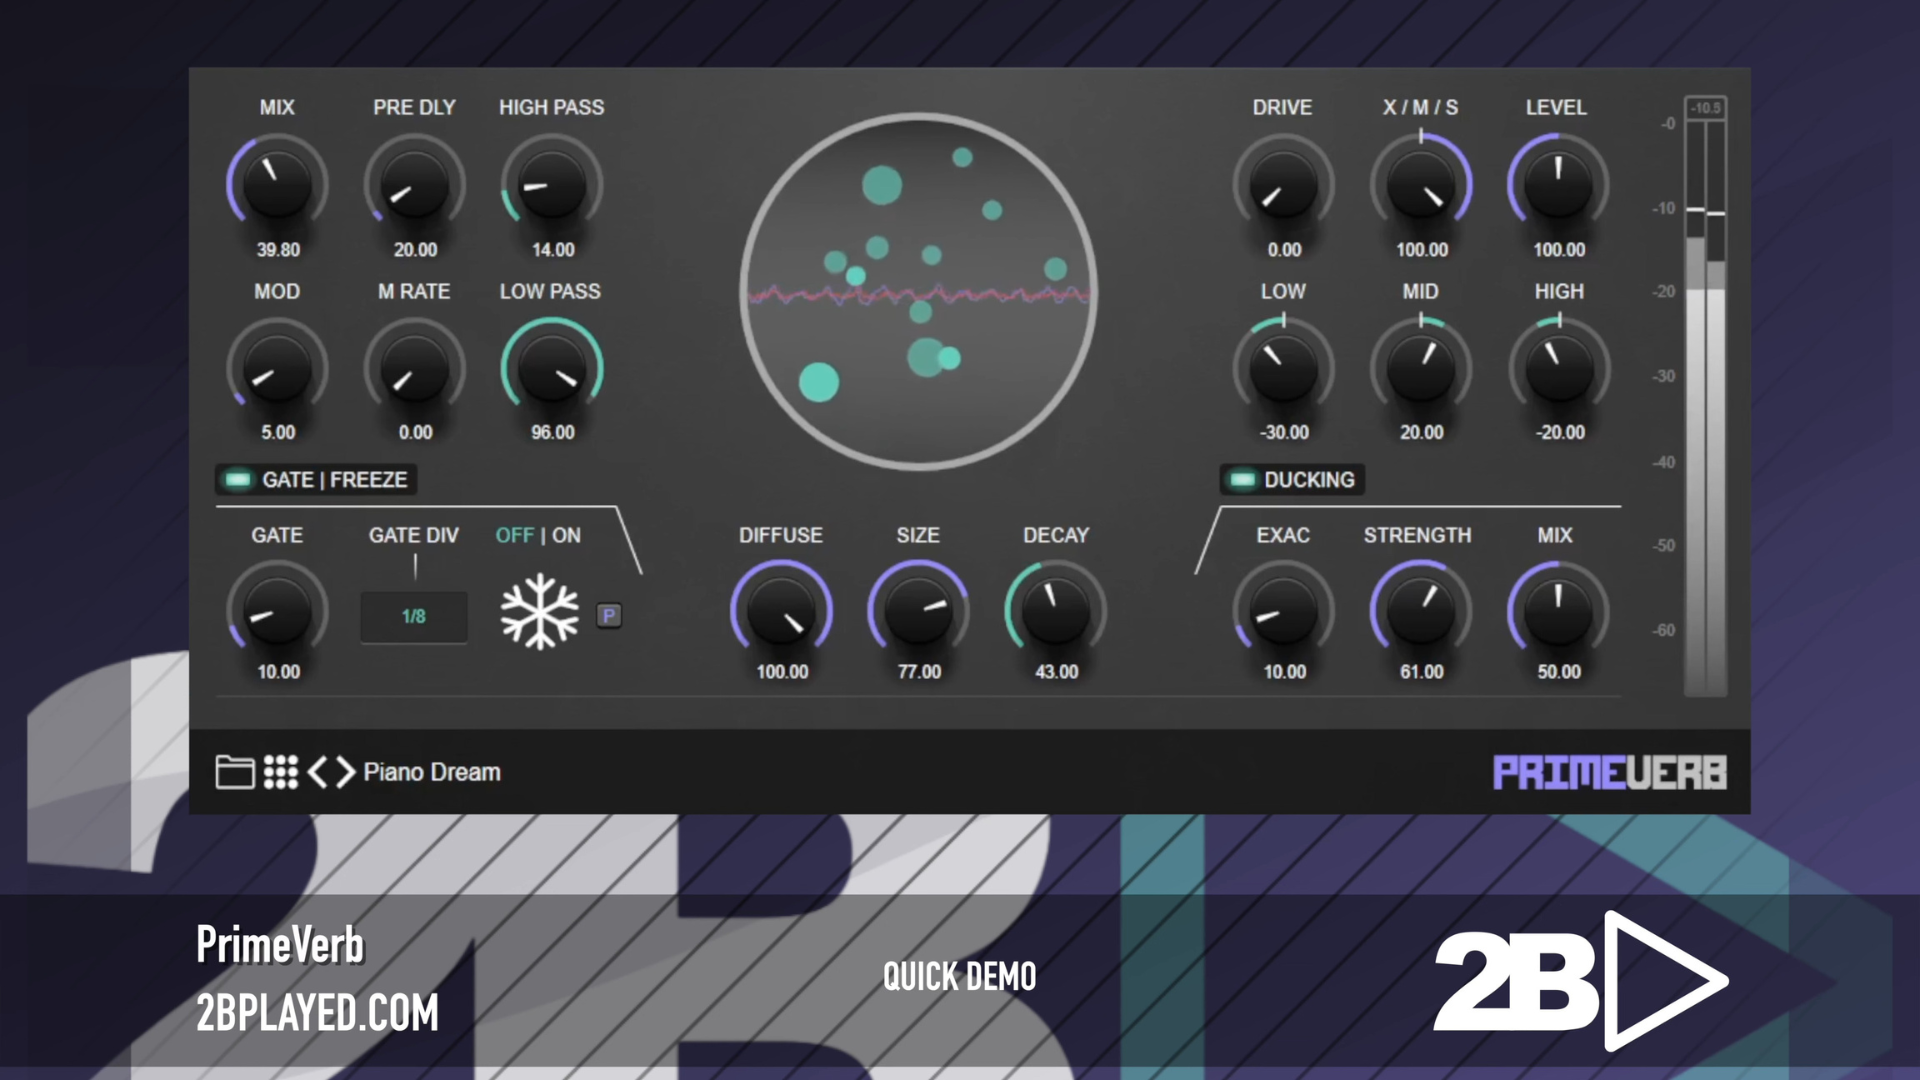Click the ducking MIX knob at 50.00
Screen dimensions: 1920x1080
point(1558,610)
